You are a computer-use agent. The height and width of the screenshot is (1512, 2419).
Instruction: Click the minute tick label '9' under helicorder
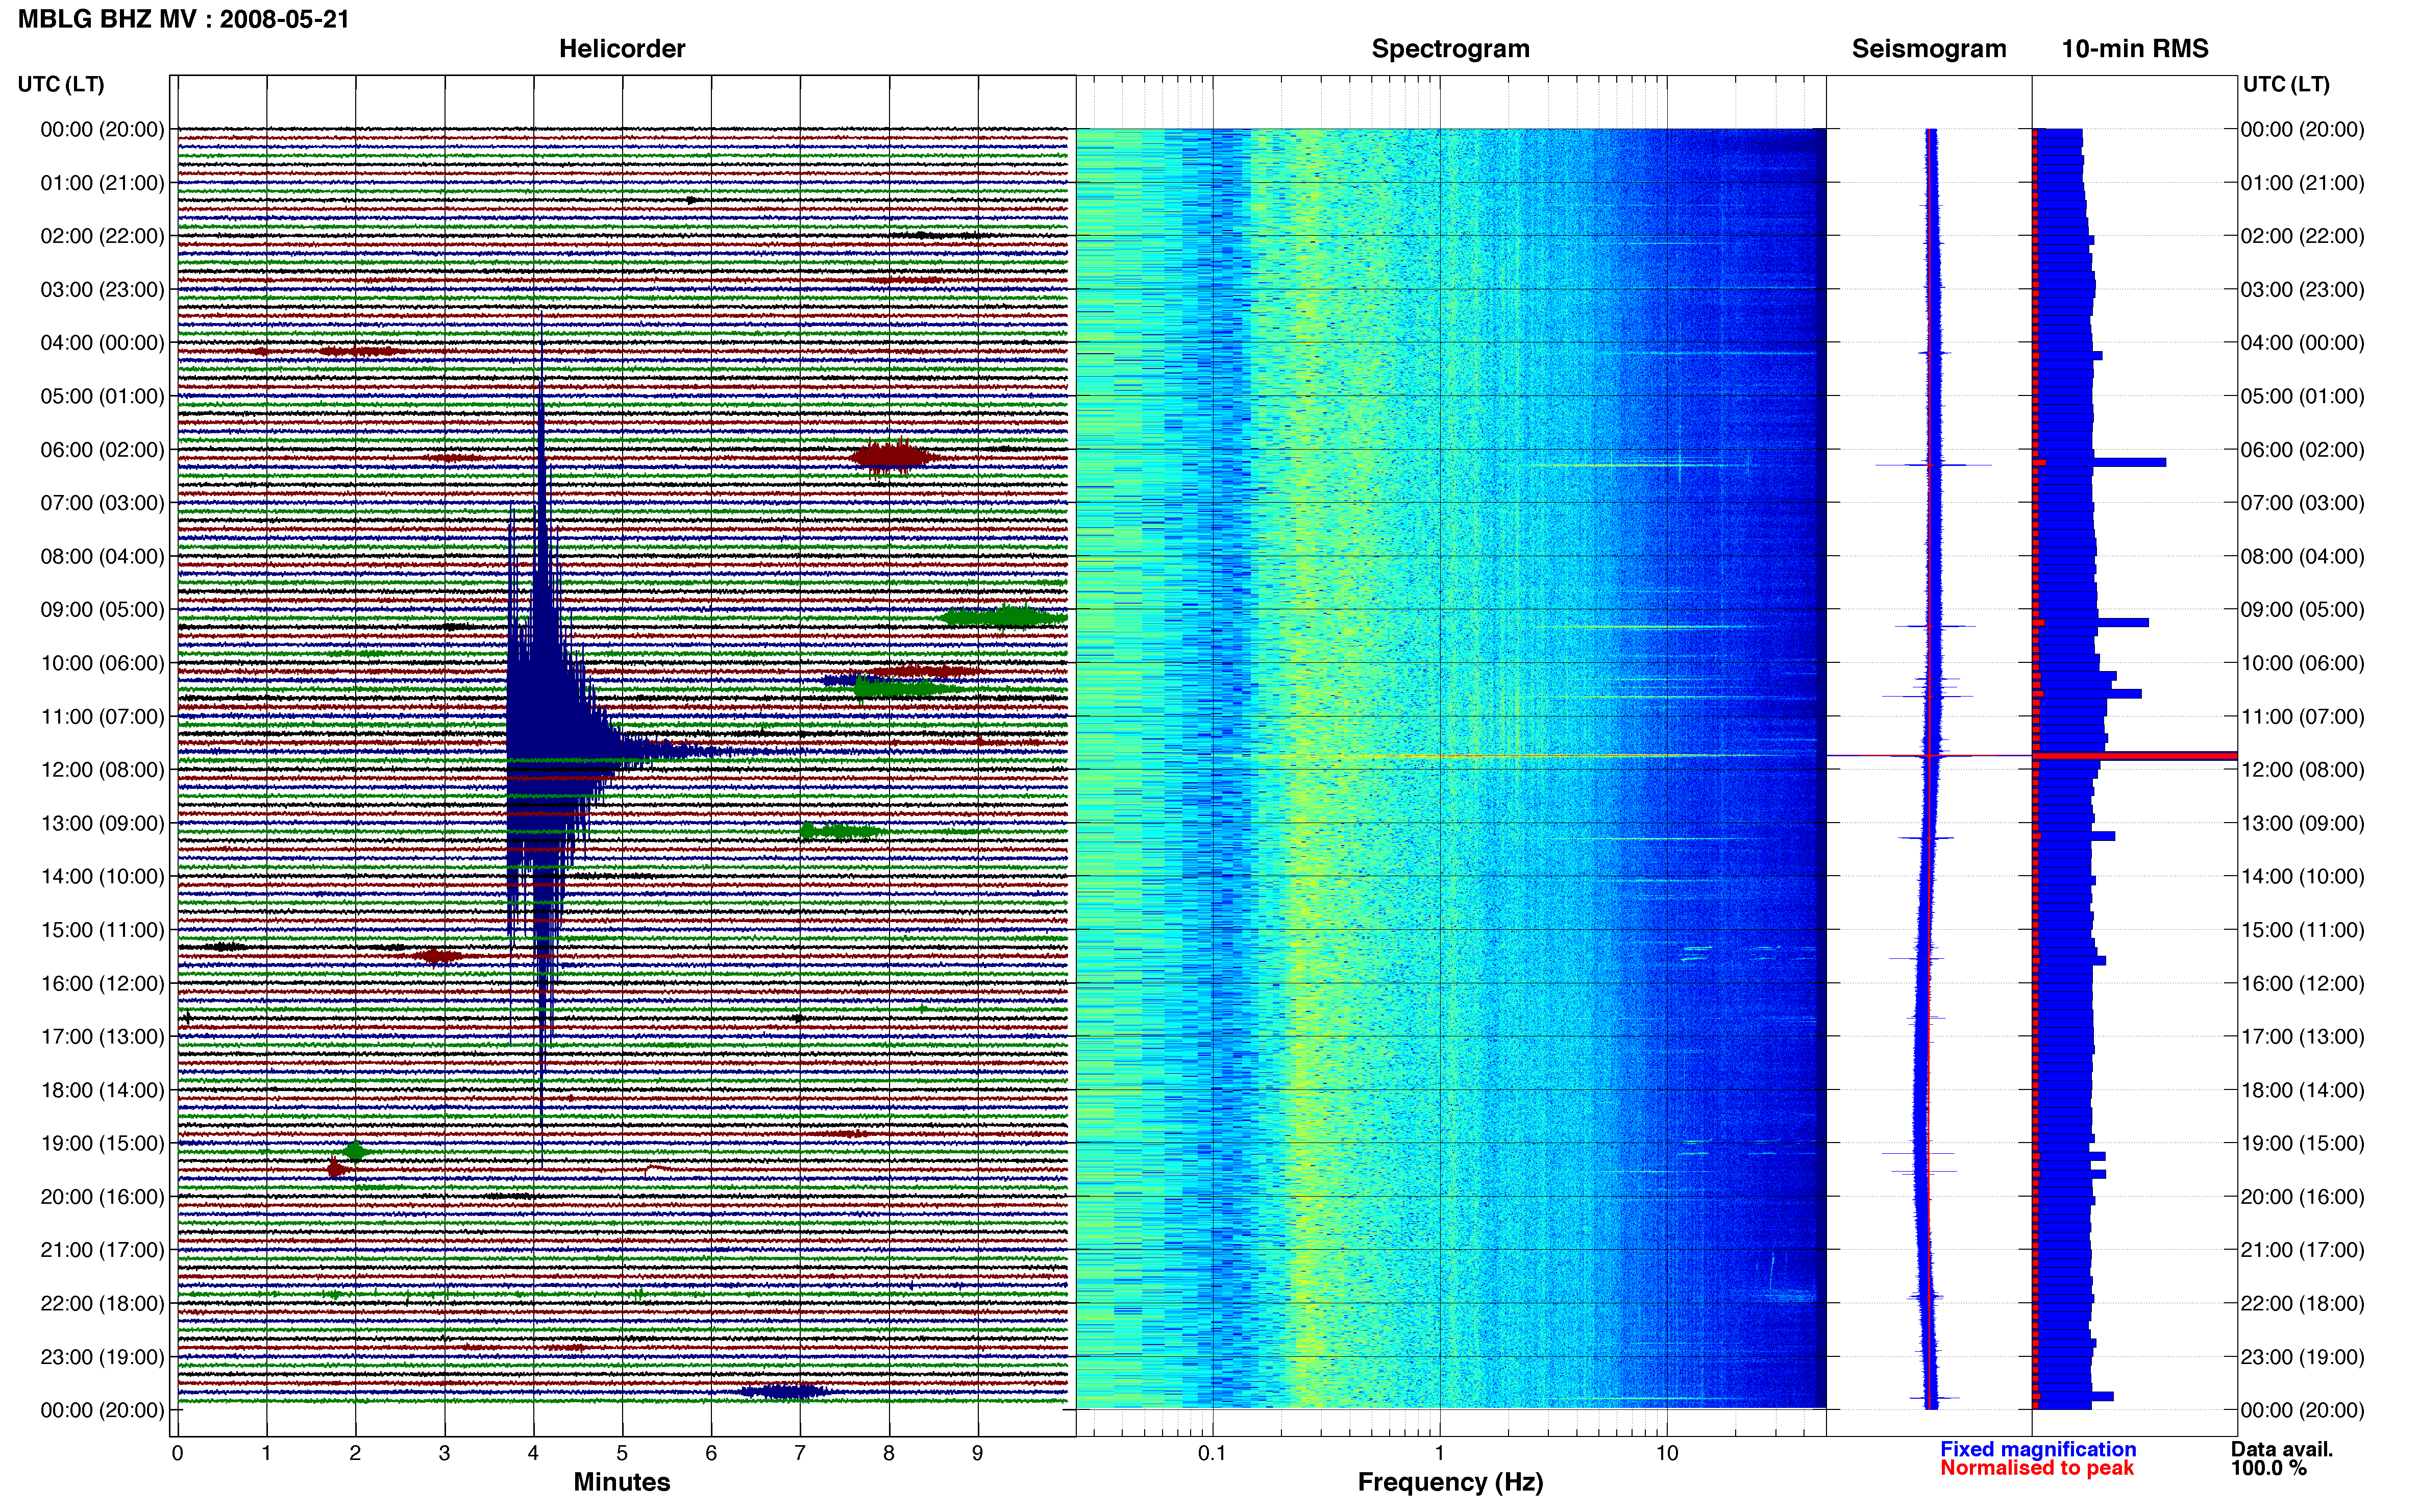point(978,1453)
